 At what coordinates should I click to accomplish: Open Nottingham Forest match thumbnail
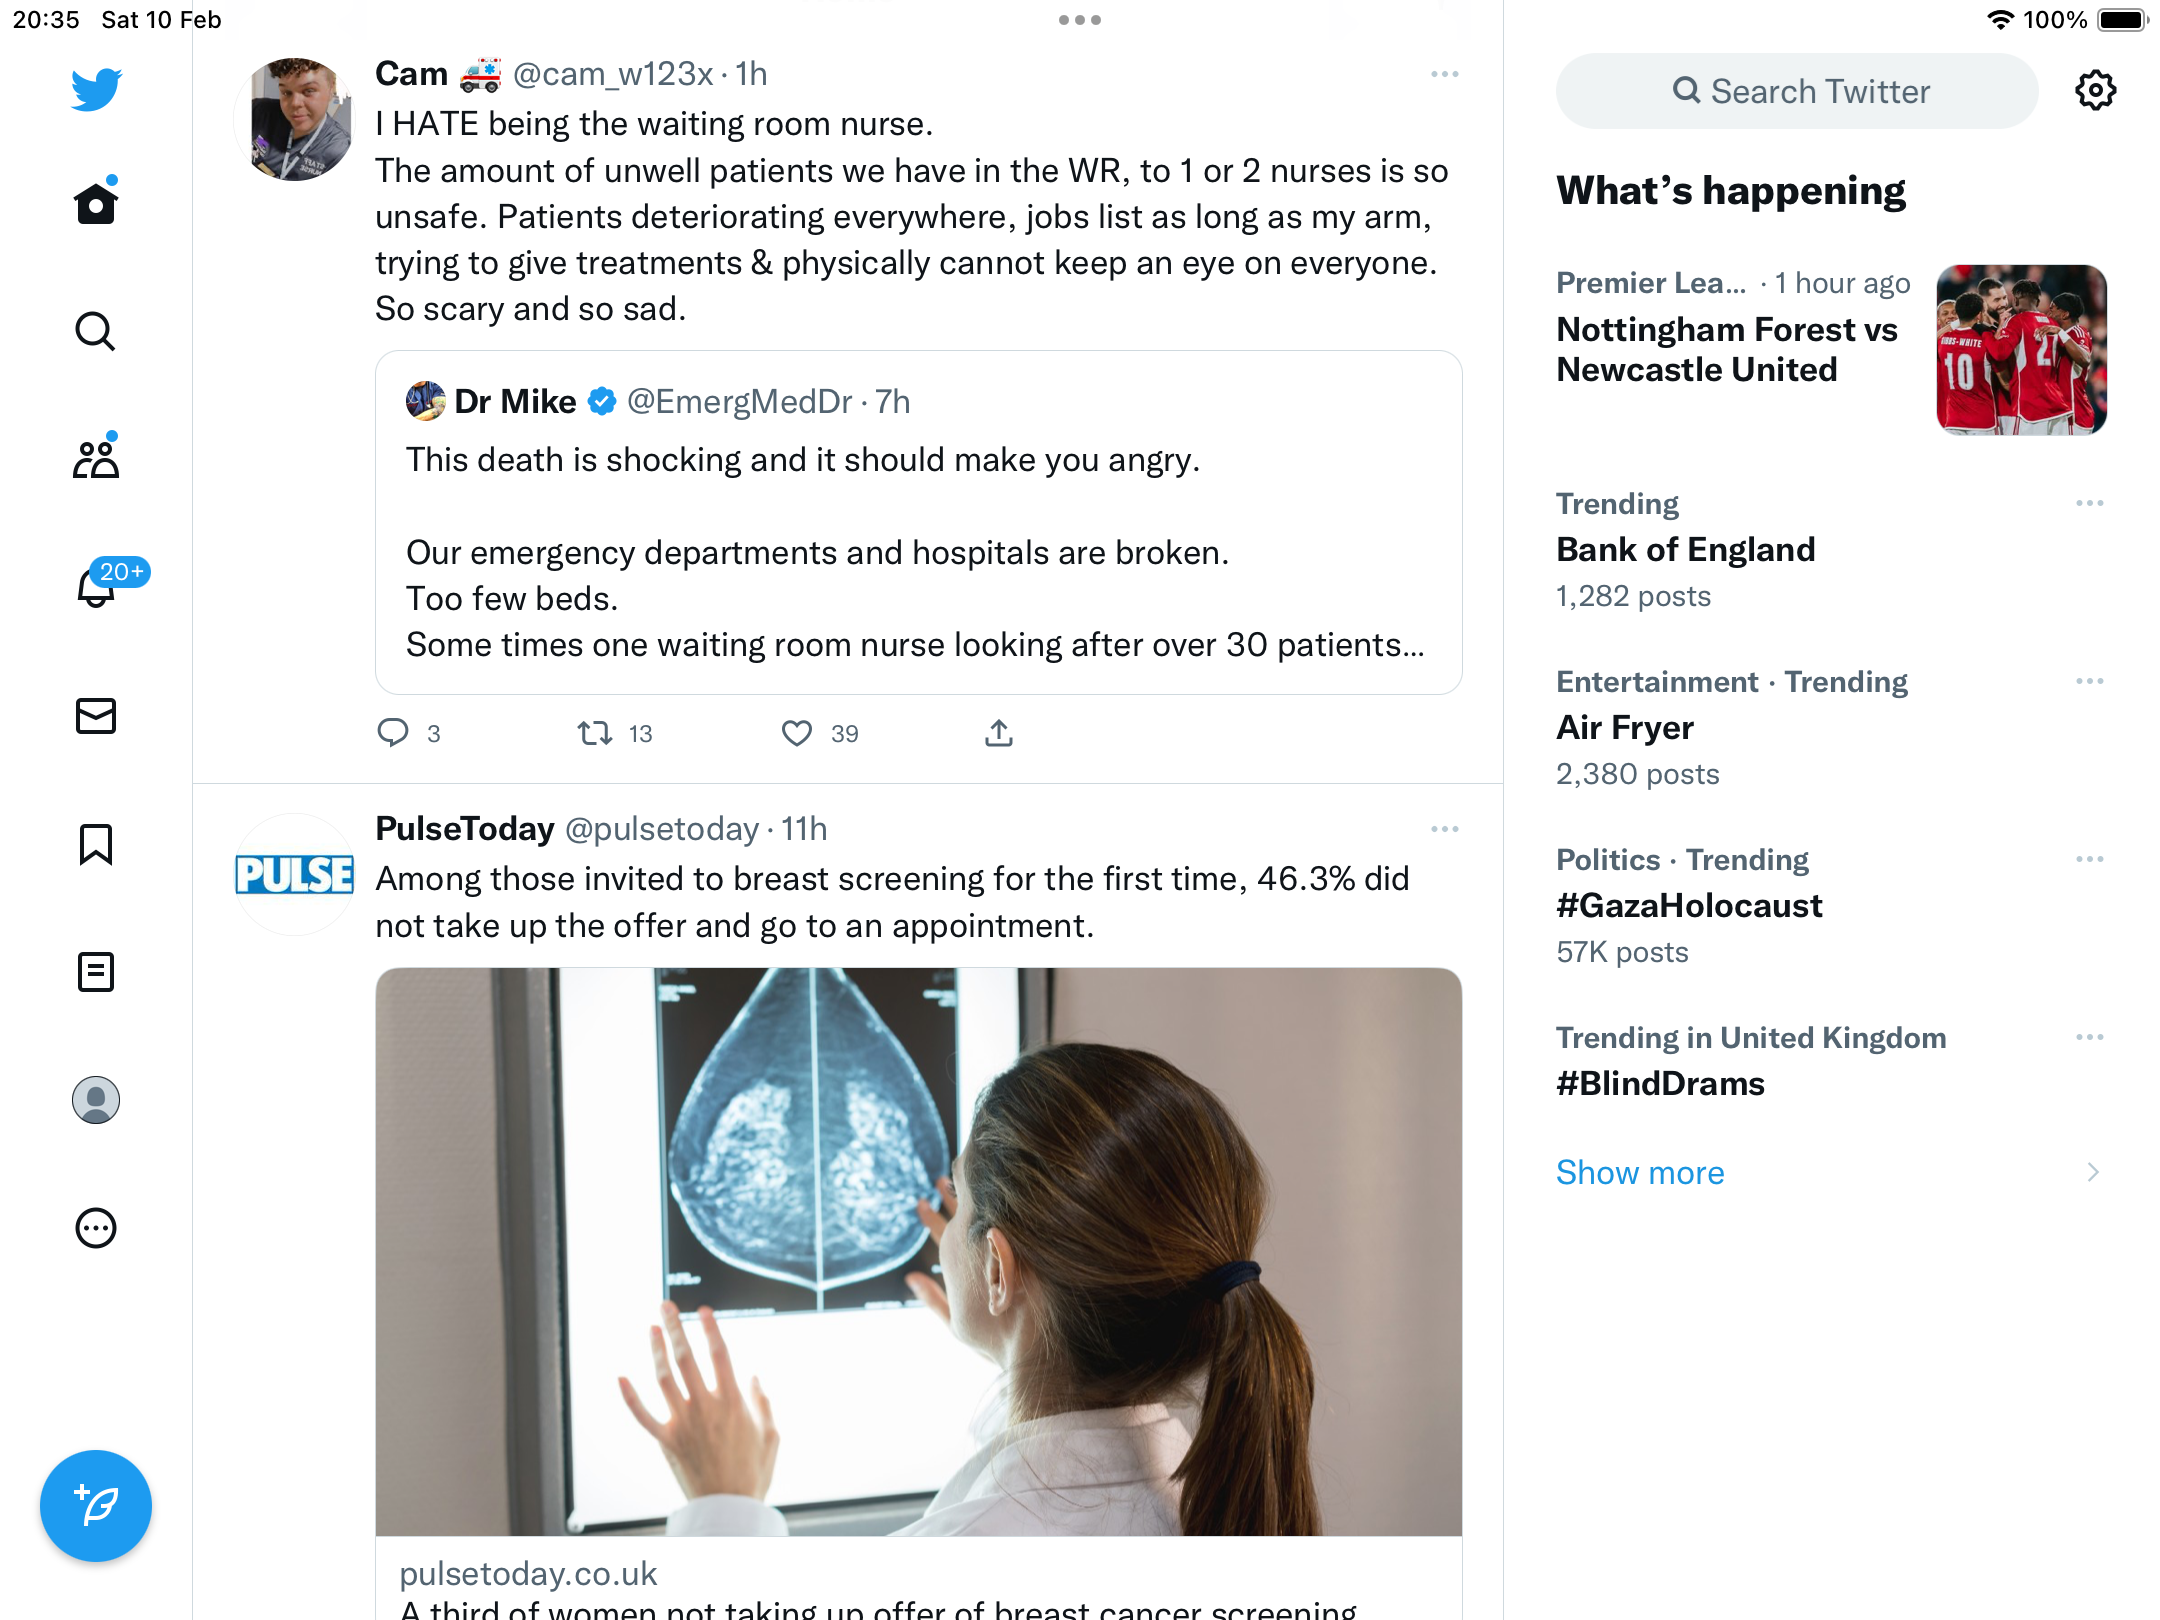coord(2022,350)
